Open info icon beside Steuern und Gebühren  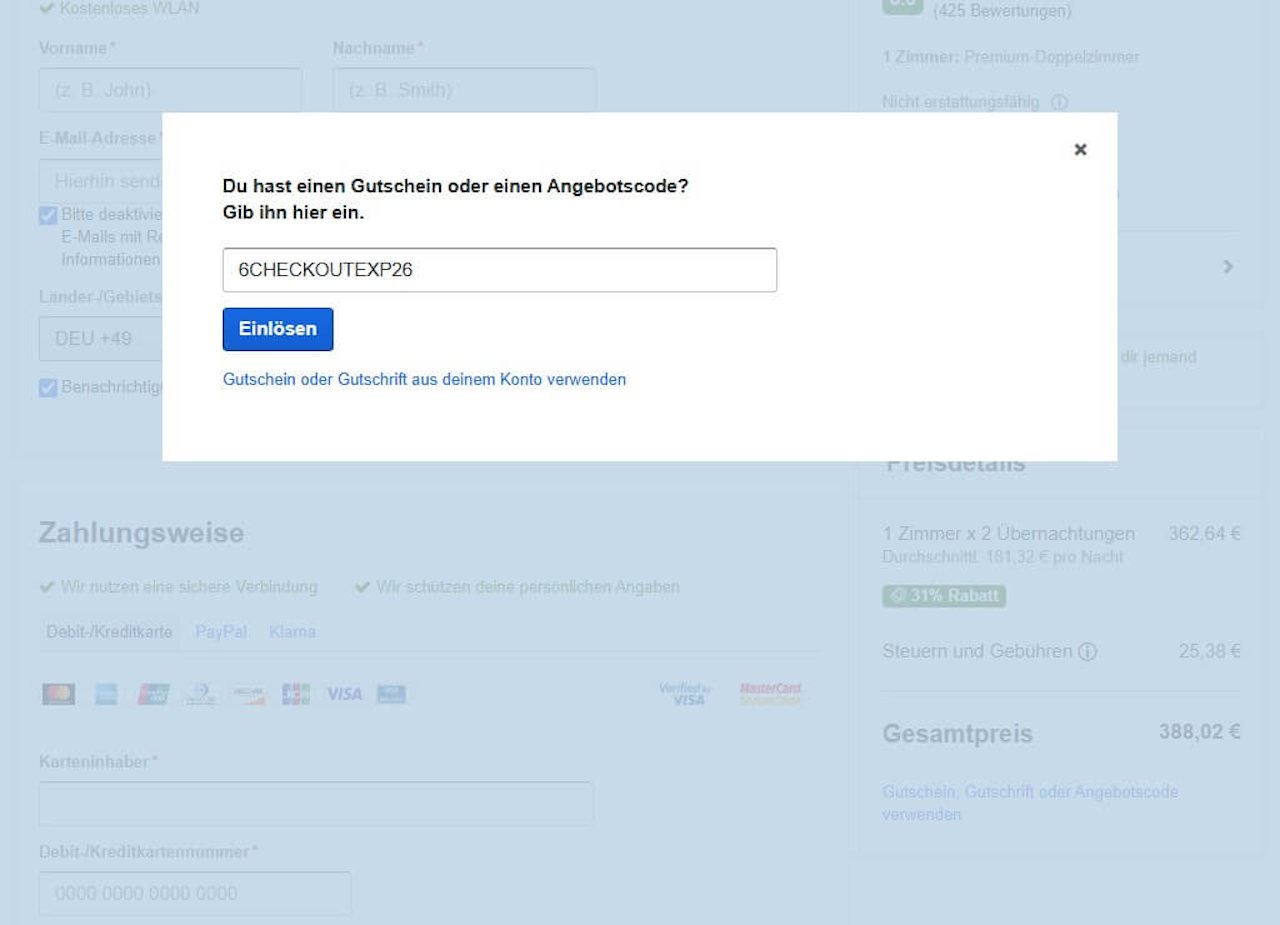pyautogui.click(x=1088, y=652)
